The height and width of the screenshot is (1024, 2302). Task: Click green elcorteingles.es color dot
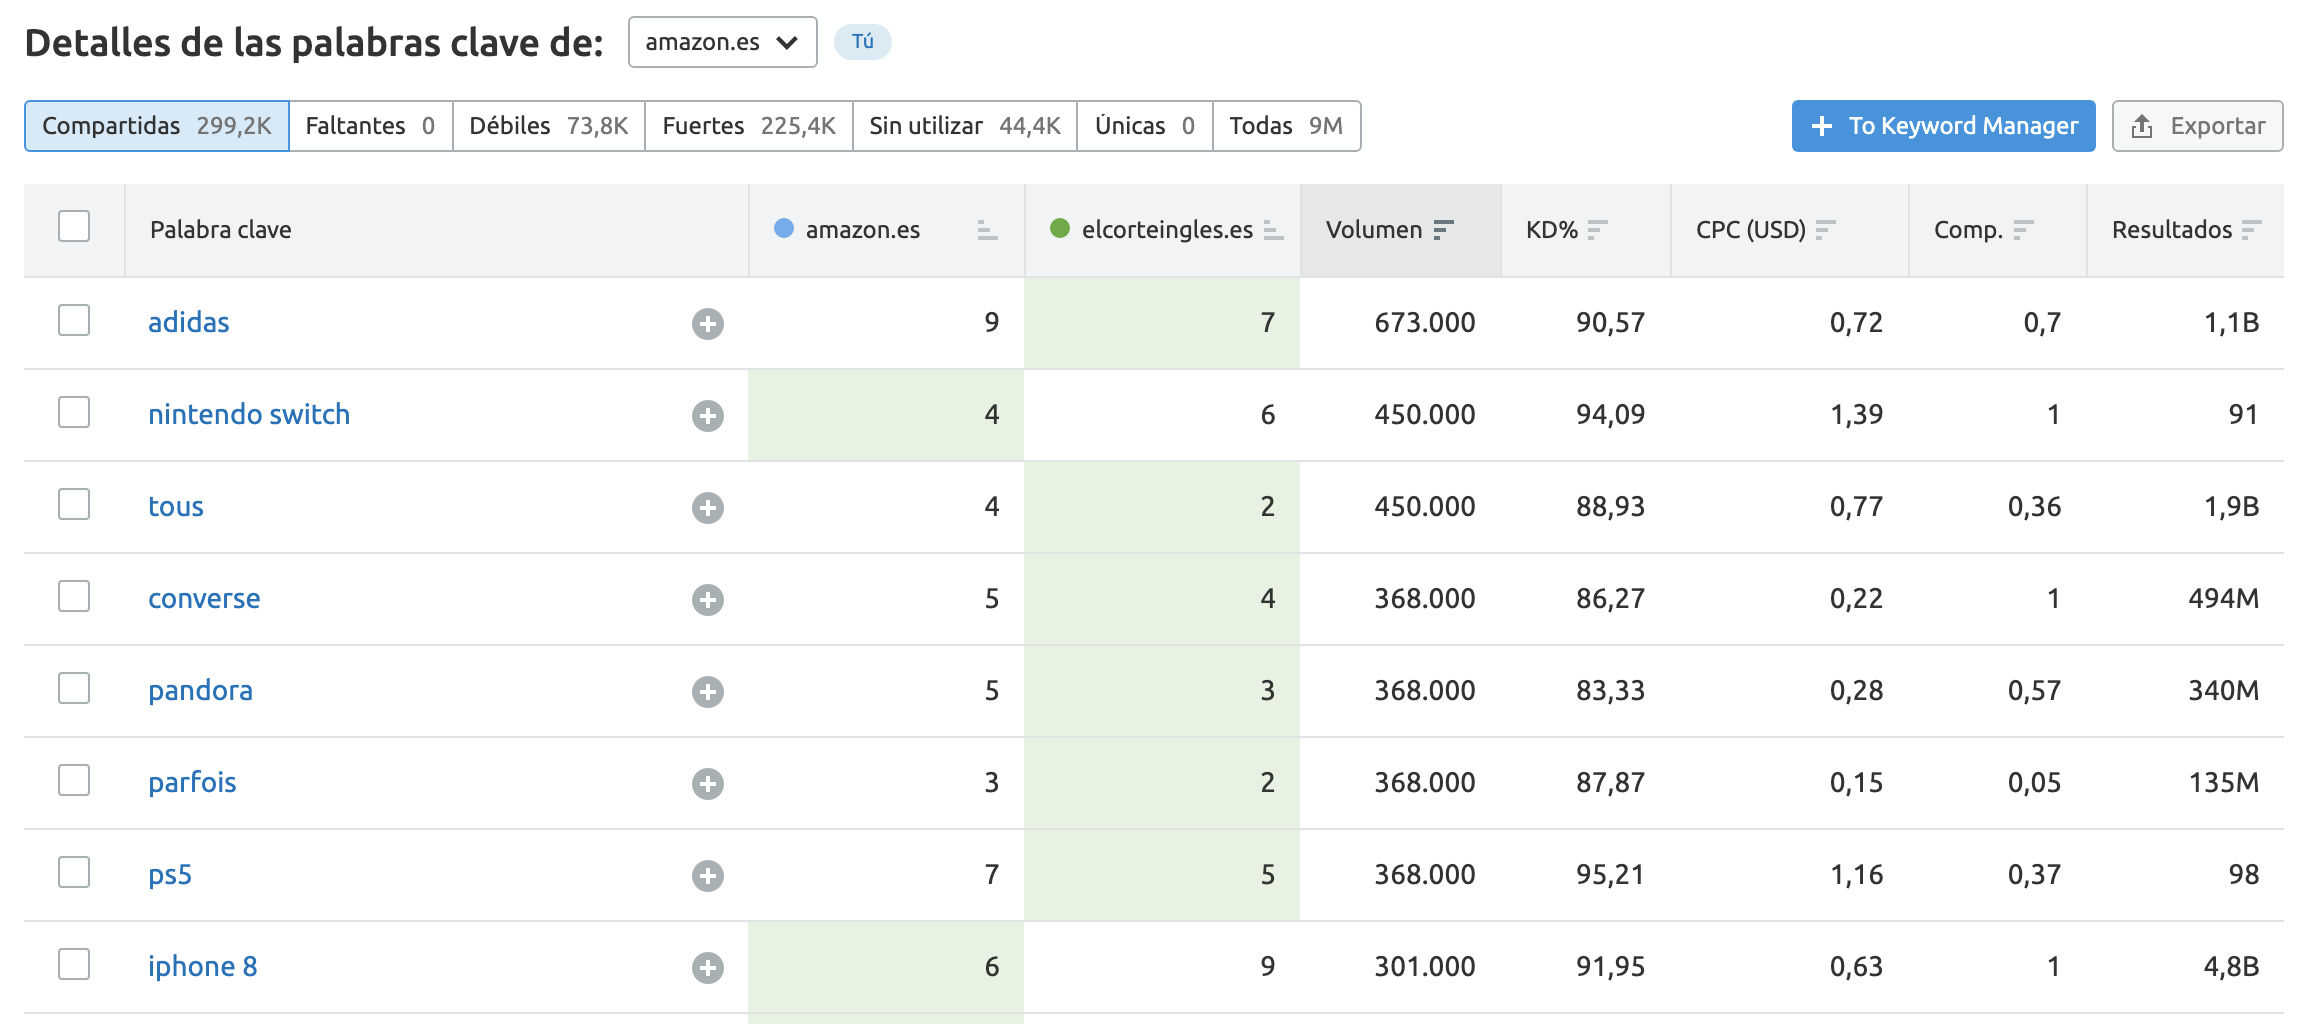pos(1060,229)
